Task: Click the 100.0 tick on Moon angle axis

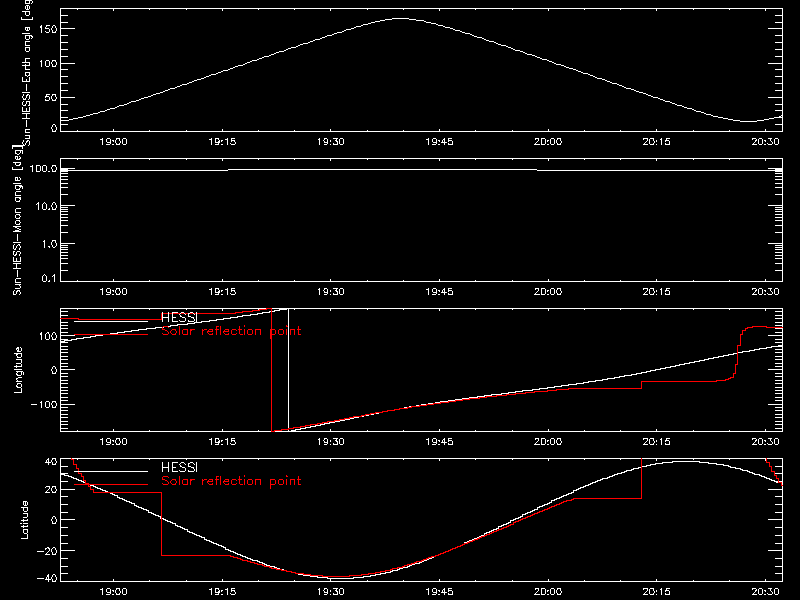Action: (44, 168)
